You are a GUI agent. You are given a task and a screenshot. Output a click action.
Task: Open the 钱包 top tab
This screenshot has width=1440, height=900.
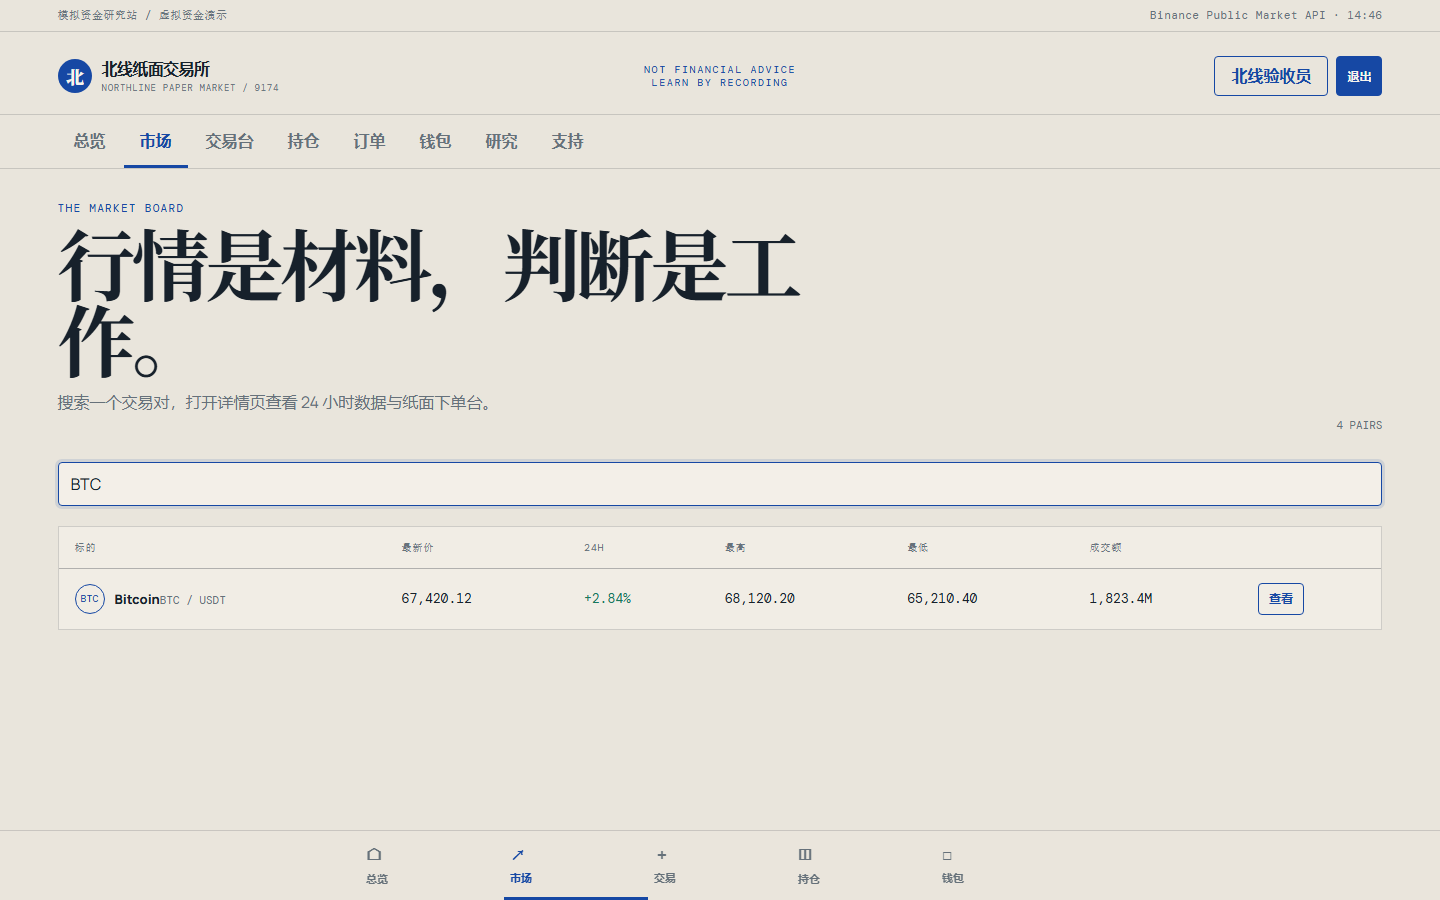435,141
